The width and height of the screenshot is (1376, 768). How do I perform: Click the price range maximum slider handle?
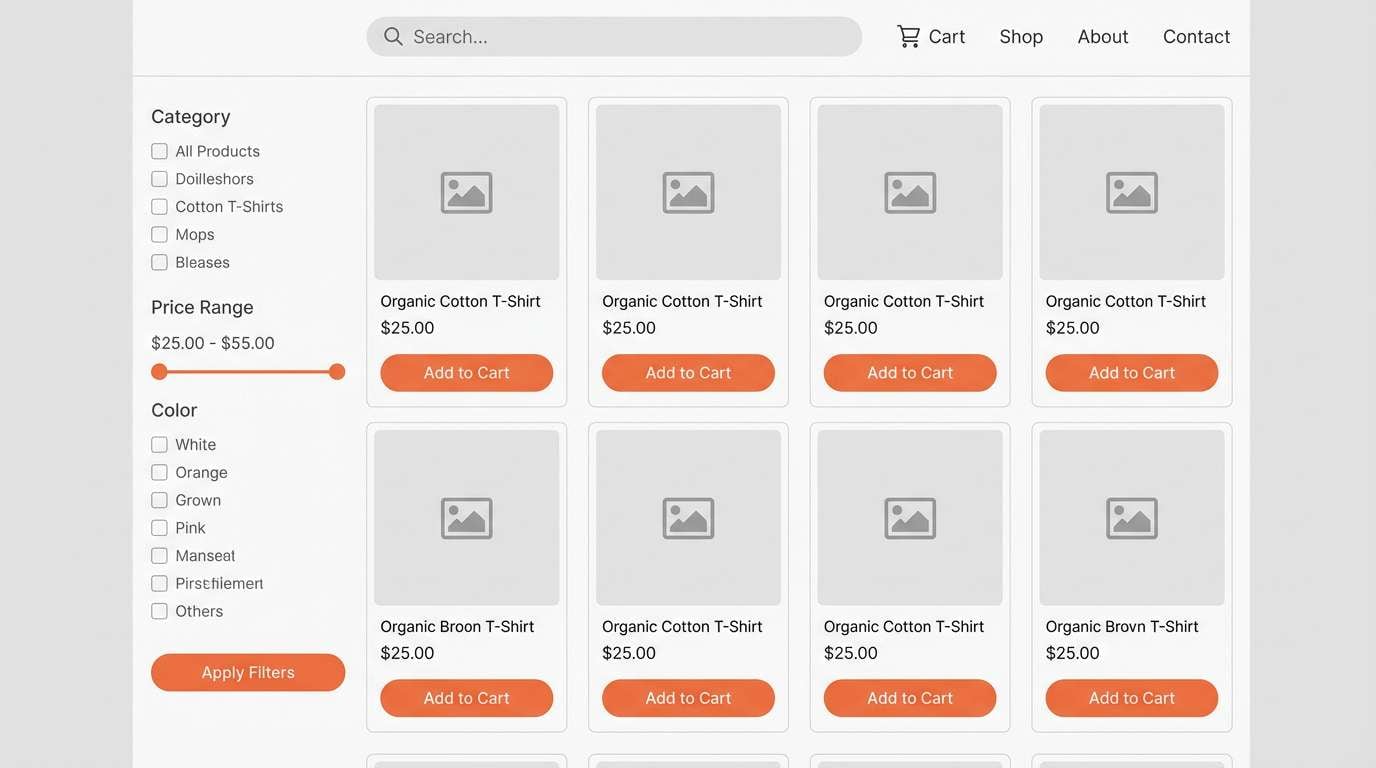click(337, 372)
